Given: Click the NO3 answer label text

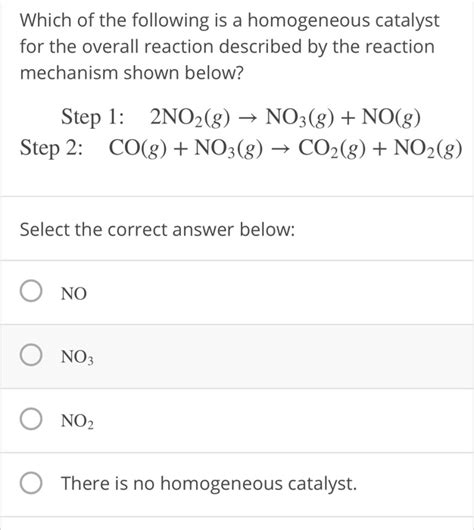Looking at the screenshot, I should [77, 357].
